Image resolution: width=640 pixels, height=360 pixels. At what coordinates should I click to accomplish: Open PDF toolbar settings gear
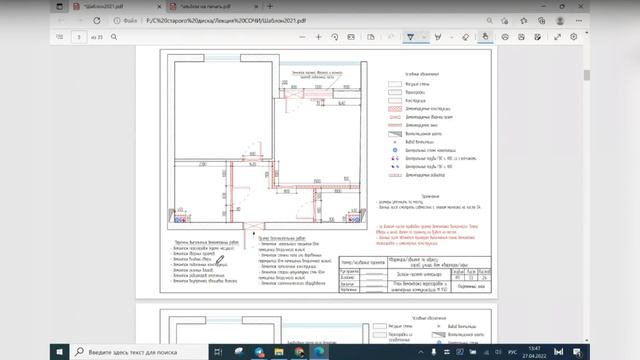click(573, 37)
